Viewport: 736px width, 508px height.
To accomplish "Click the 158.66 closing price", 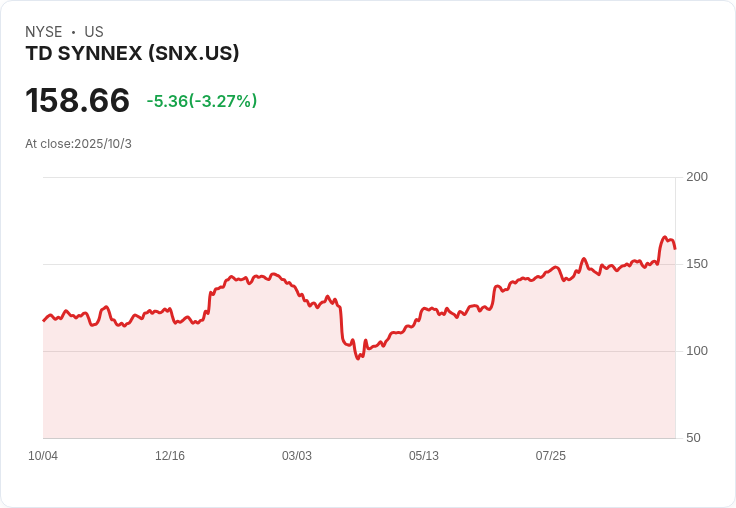I will point(77,101).
